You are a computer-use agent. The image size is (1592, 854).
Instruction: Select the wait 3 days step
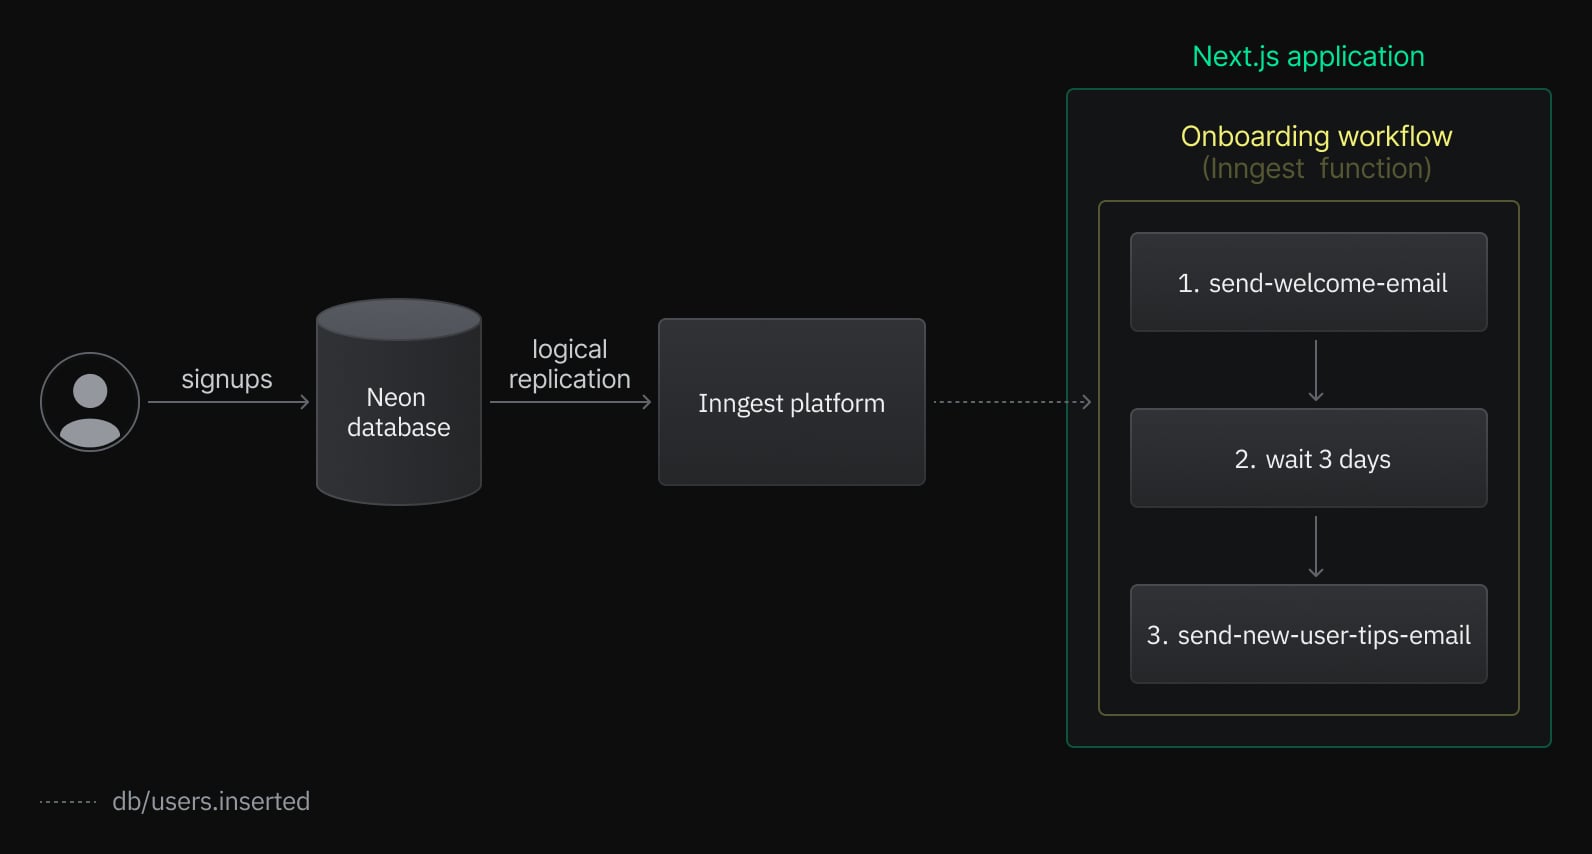tap(1308, 459)
